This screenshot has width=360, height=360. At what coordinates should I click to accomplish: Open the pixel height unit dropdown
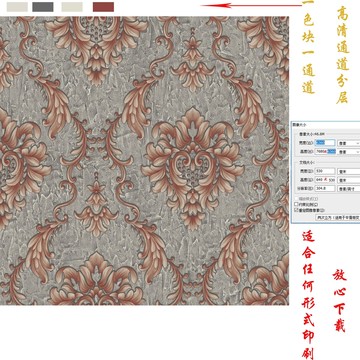(x=349, y=152)
